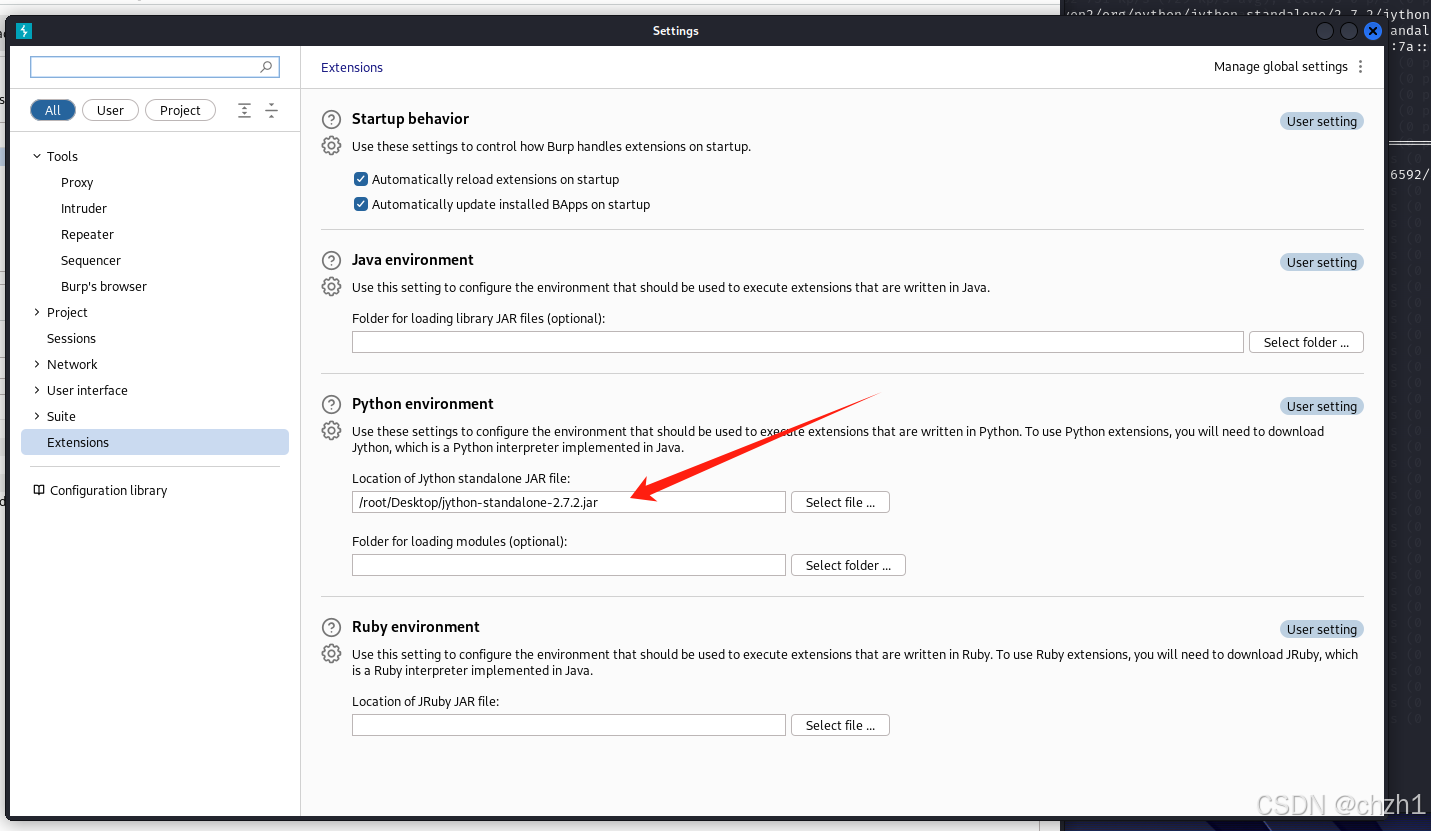
Task: Open Proxy settings in the tree
Action: (77, 182)
